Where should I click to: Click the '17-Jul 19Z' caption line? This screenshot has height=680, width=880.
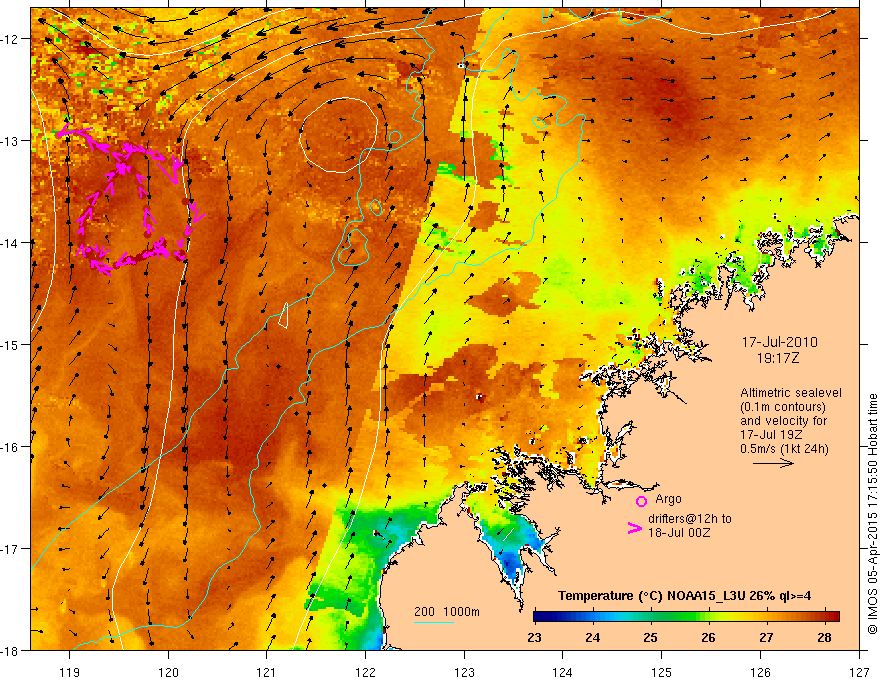(x=771, y=434)
